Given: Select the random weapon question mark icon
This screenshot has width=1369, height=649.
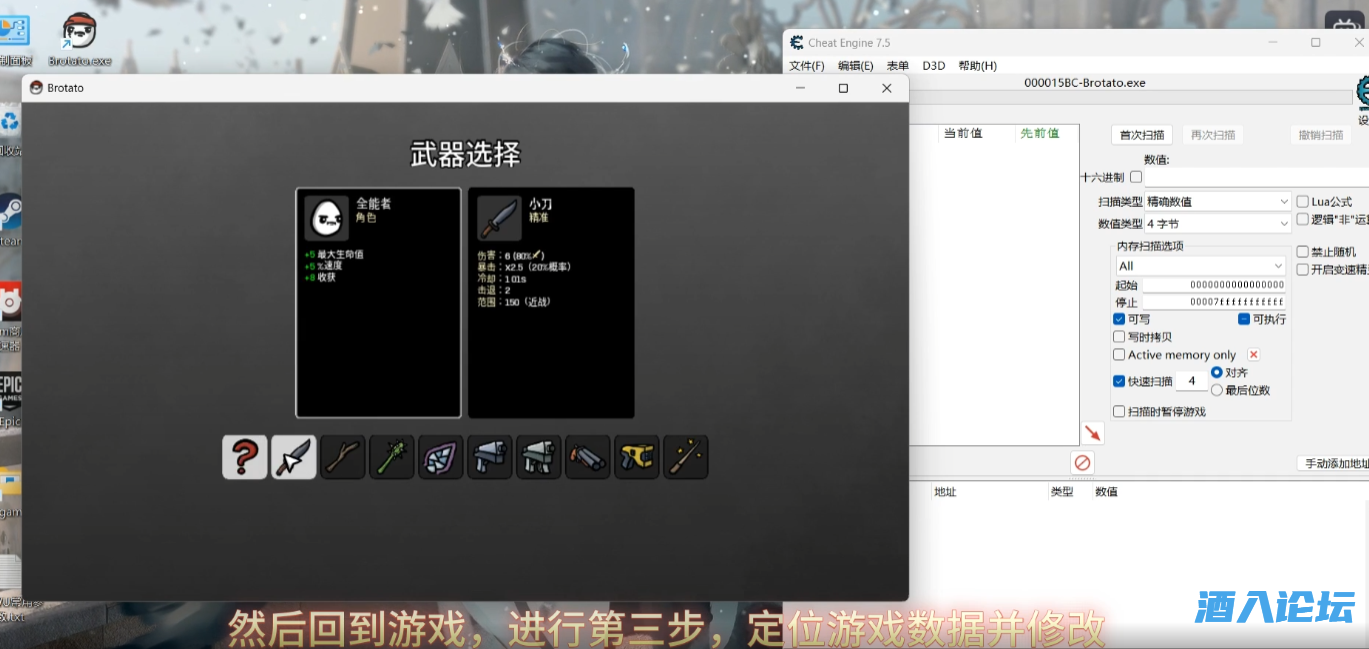Looking at the screenshot, I should (245, 457).
